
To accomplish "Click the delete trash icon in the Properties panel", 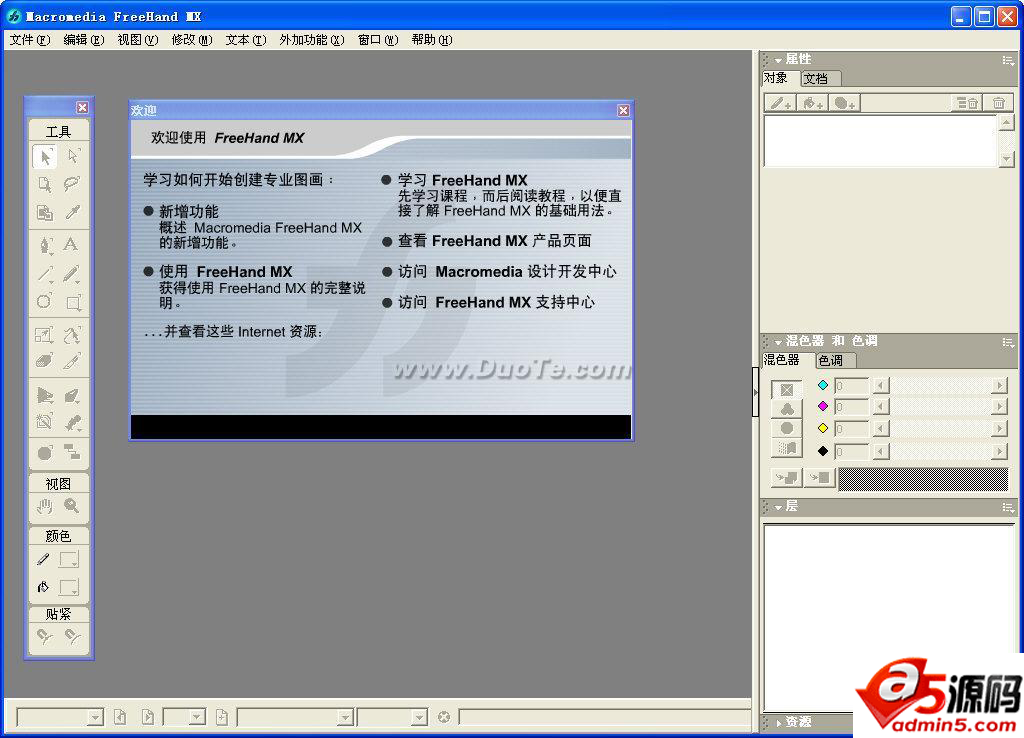I will pos(998,104).
